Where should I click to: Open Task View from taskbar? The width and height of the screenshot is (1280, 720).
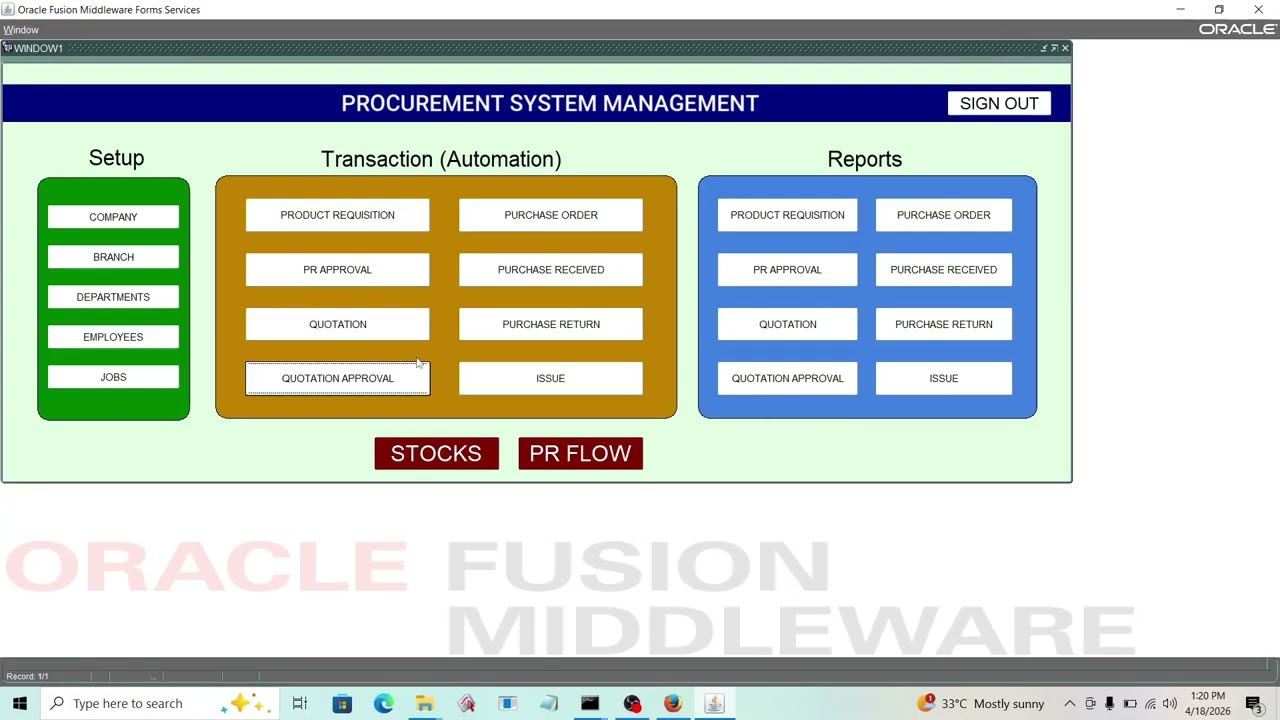pos(300,704)
